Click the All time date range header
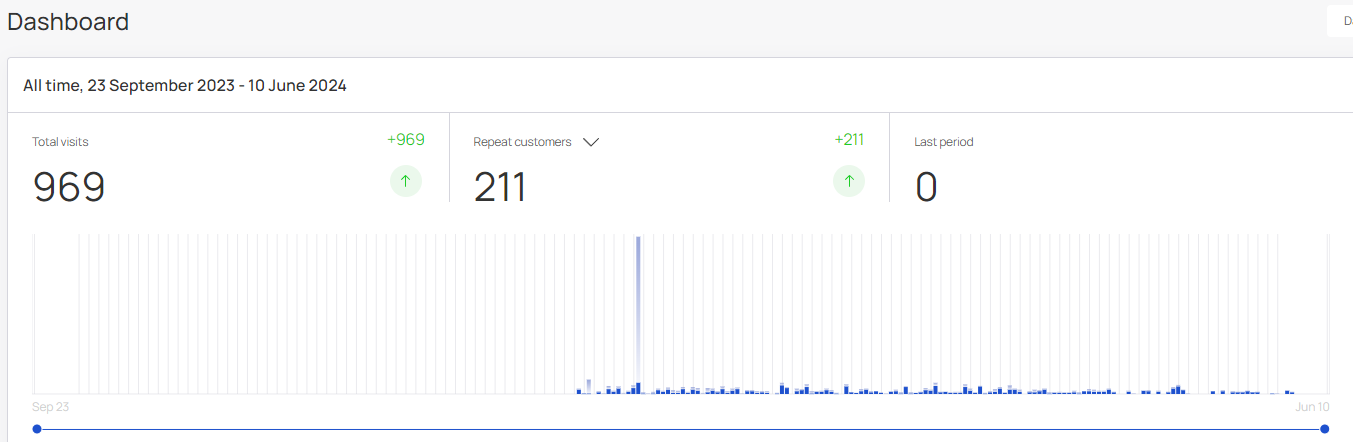The image size is (1353, 442). (x=185, y=86)
